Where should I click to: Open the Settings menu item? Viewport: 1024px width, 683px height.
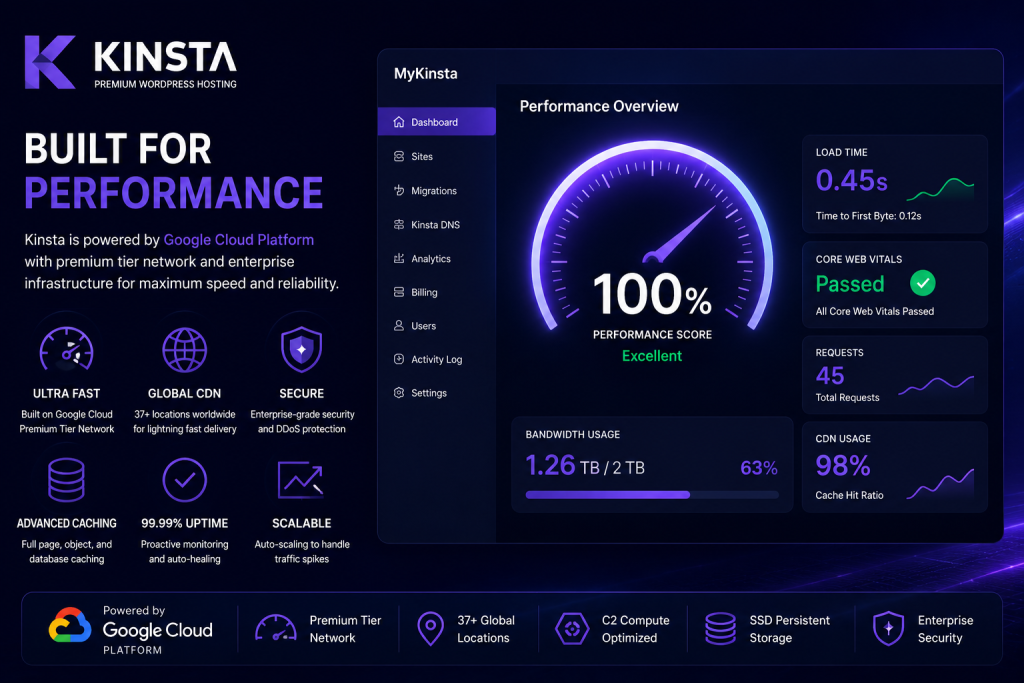coord(436,392)
